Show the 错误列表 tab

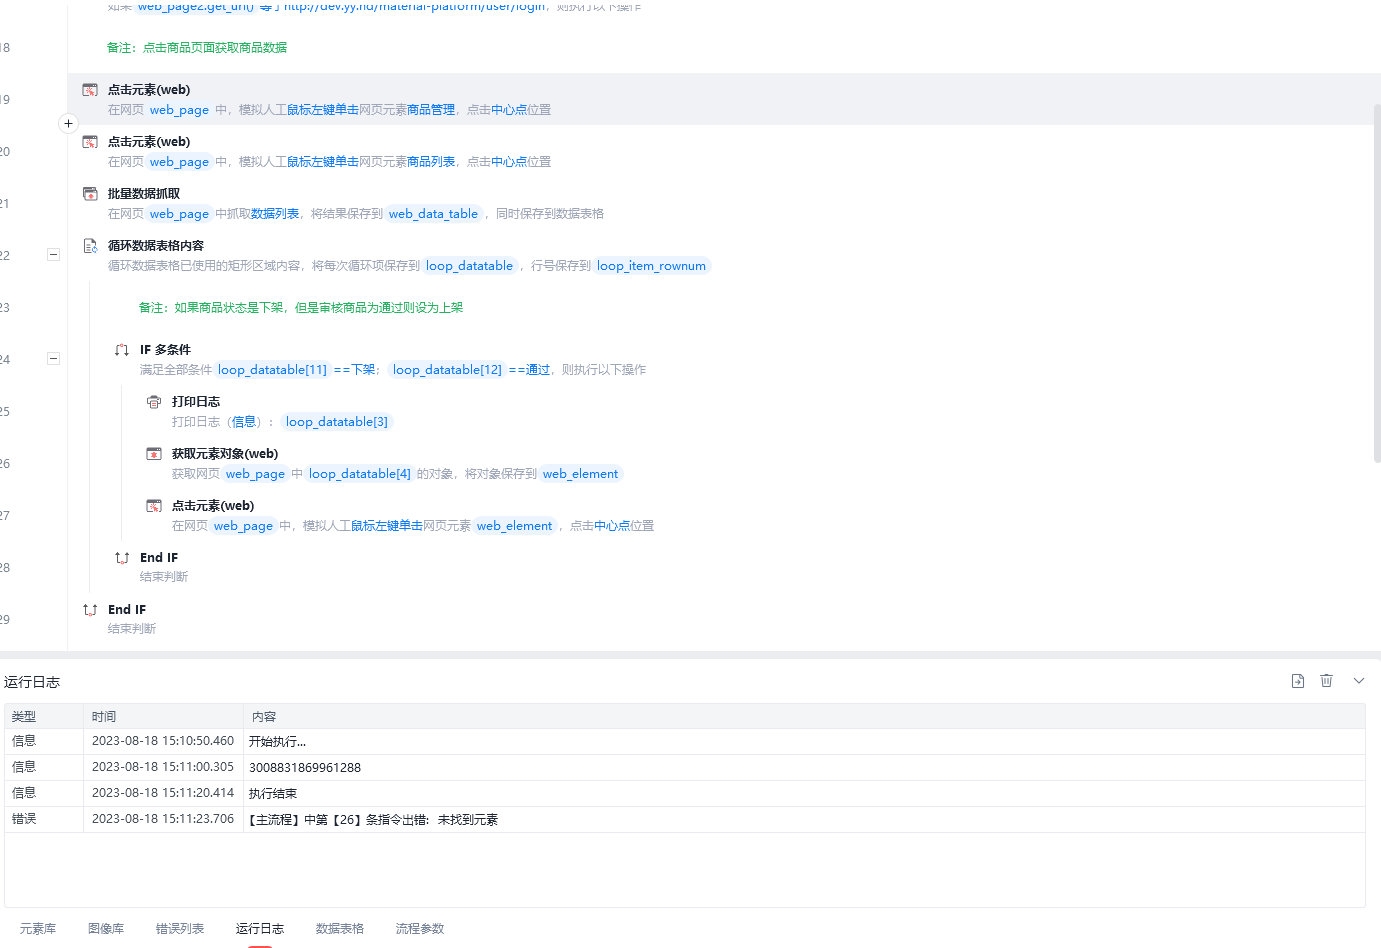[180, 929]
